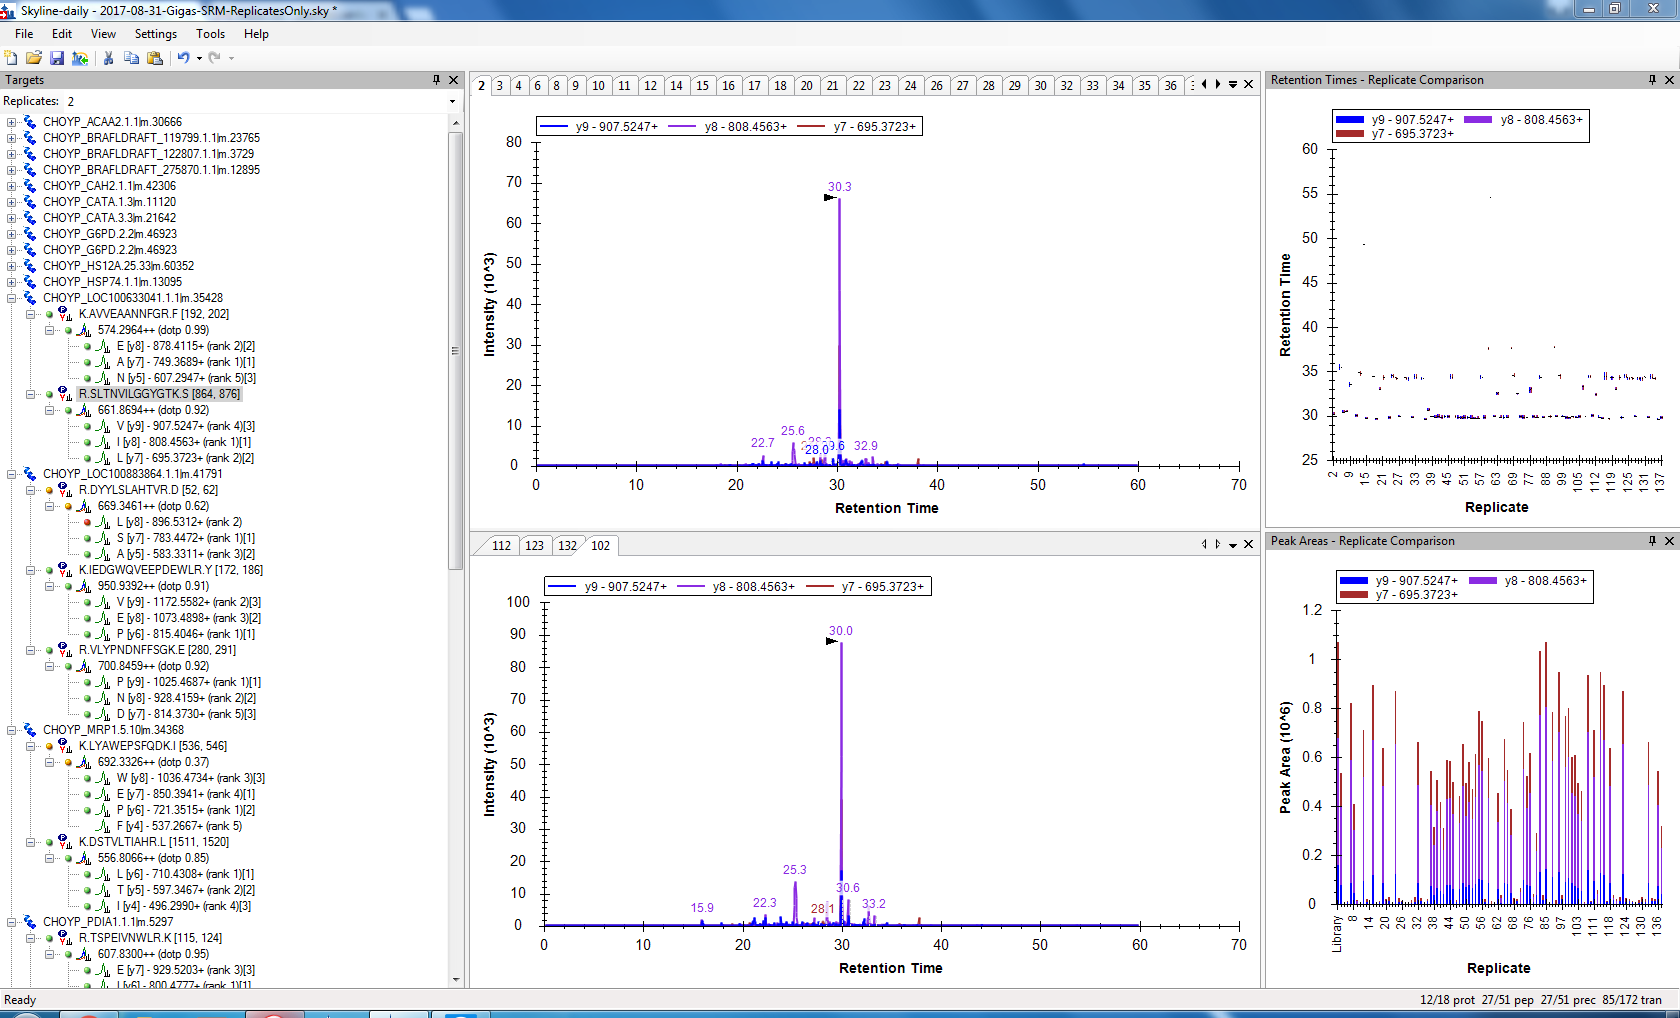
Task: Click the Cut scissors icon
Action: (x=108, y=58)
